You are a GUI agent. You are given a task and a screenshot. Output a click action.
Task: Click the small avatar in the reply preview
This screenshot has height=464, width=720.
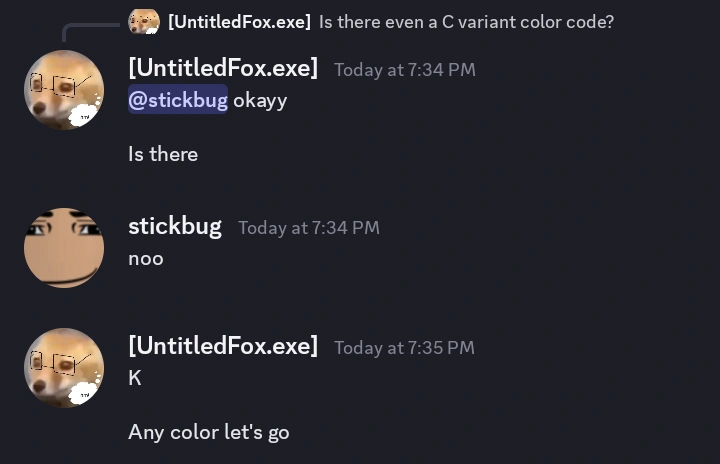(144, 21)
